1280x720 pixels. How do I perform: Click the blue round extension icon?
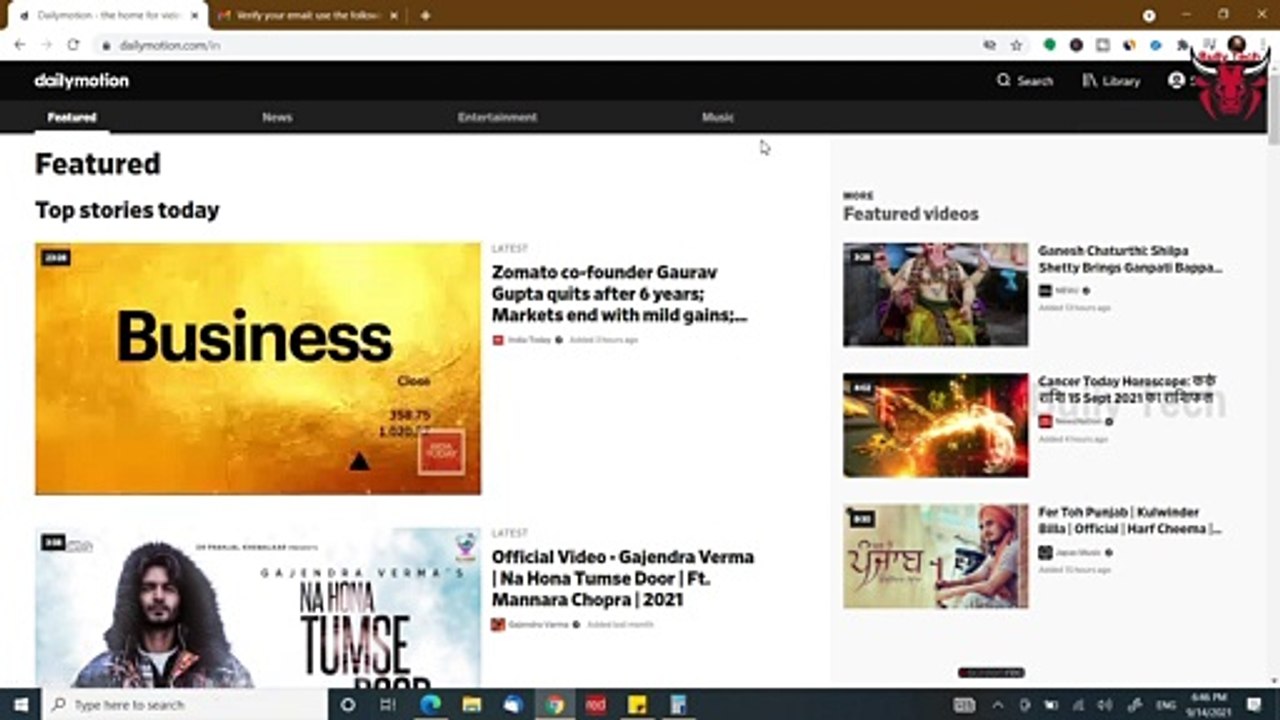coord(1155,45)
